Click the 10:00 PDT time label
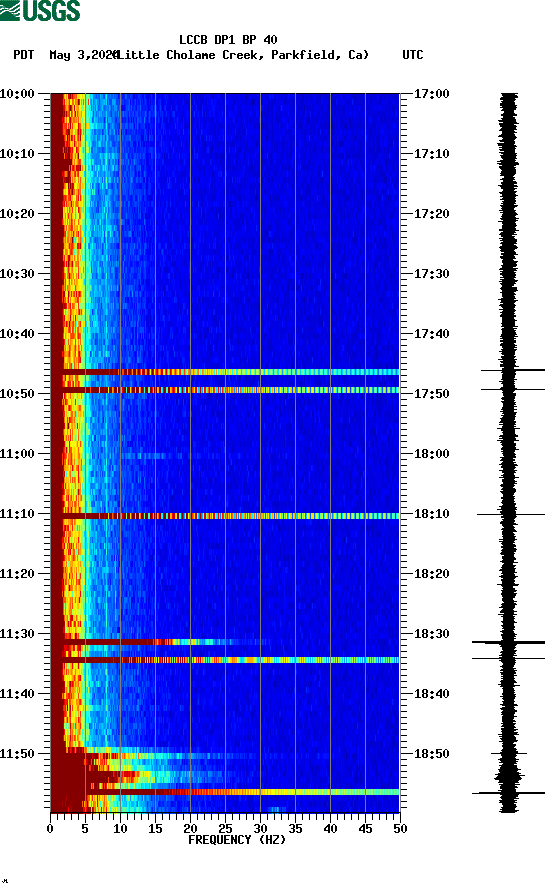The height and width of the screenshot is (892, 552). [17, 94]
